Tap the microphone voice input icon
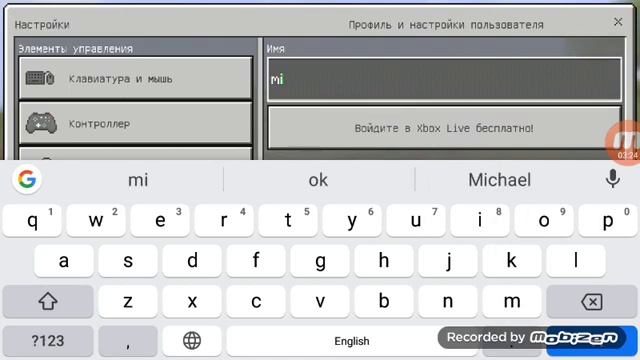 click(613, 179)
